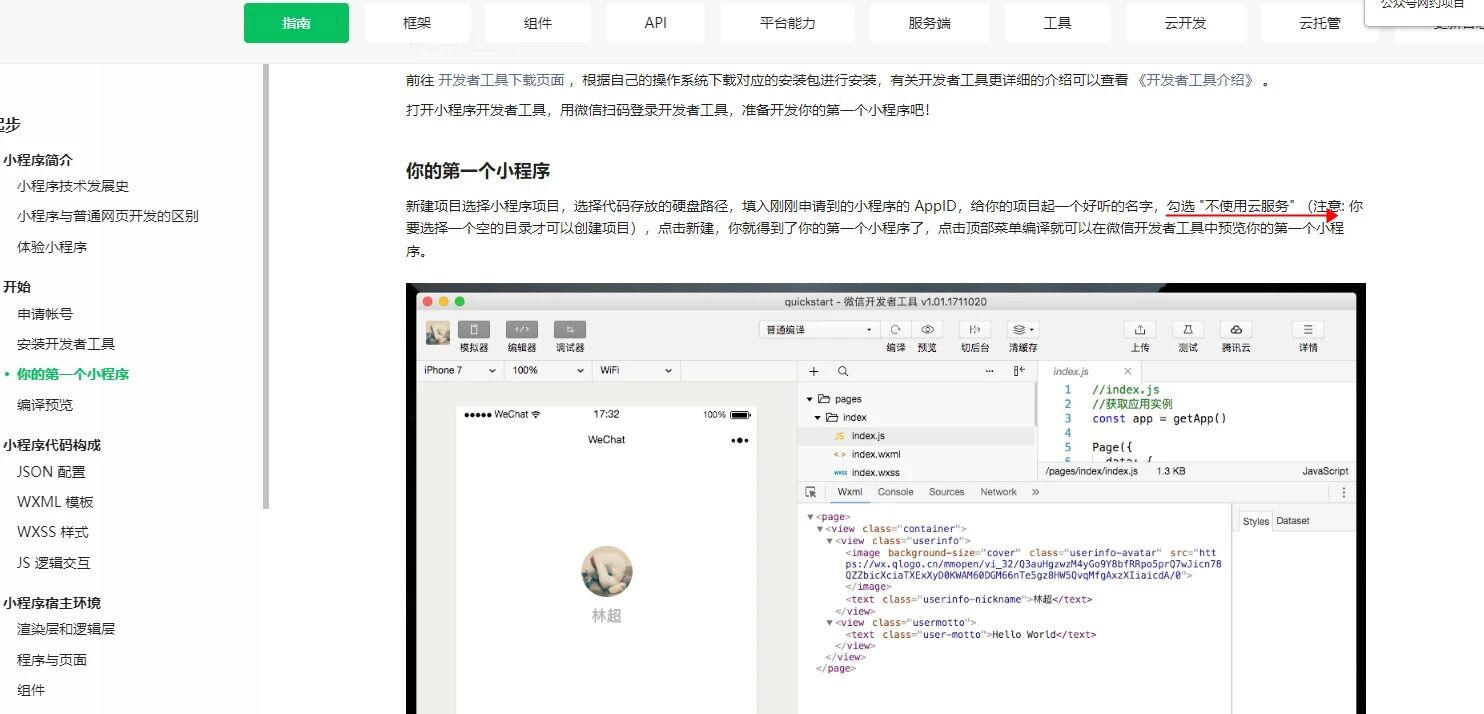The width and height of the screenshot is (1484, 714).
Task: Collapse the view usermotto node triangle
Action: point(829,622)
